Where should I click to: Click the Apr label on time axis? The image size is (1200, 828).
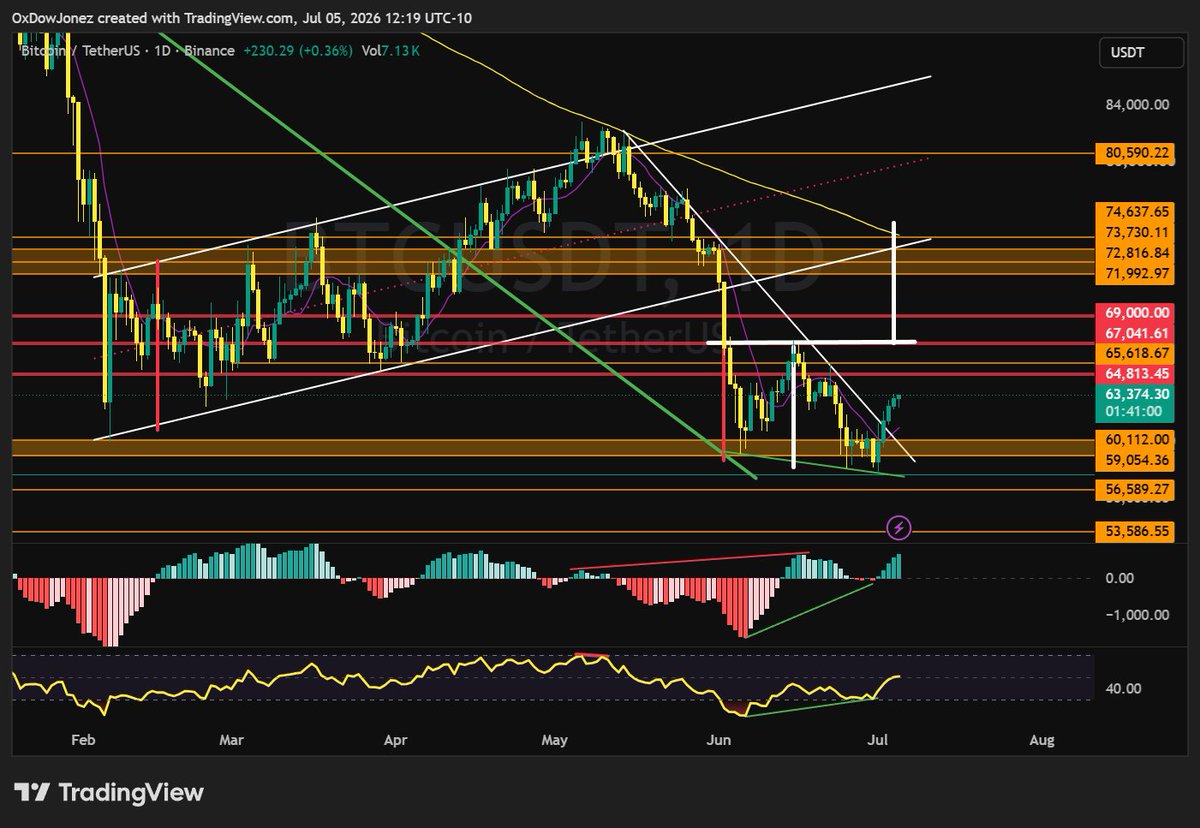coord(396,740)
